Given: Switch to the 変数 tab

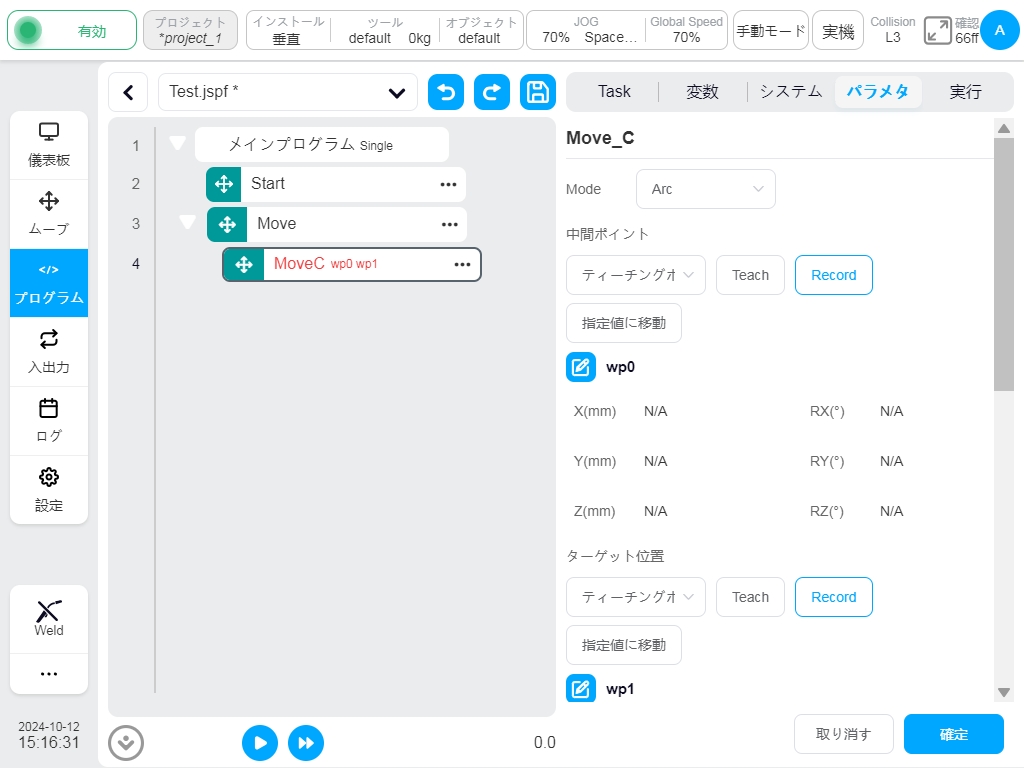Looking at the screenshot, I should 702,92.
